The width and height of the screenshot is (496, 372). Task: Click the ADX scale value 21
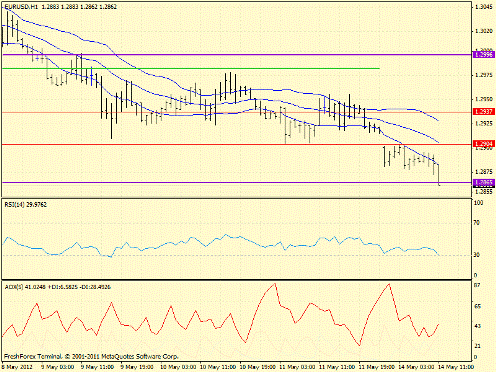point(477,346)
